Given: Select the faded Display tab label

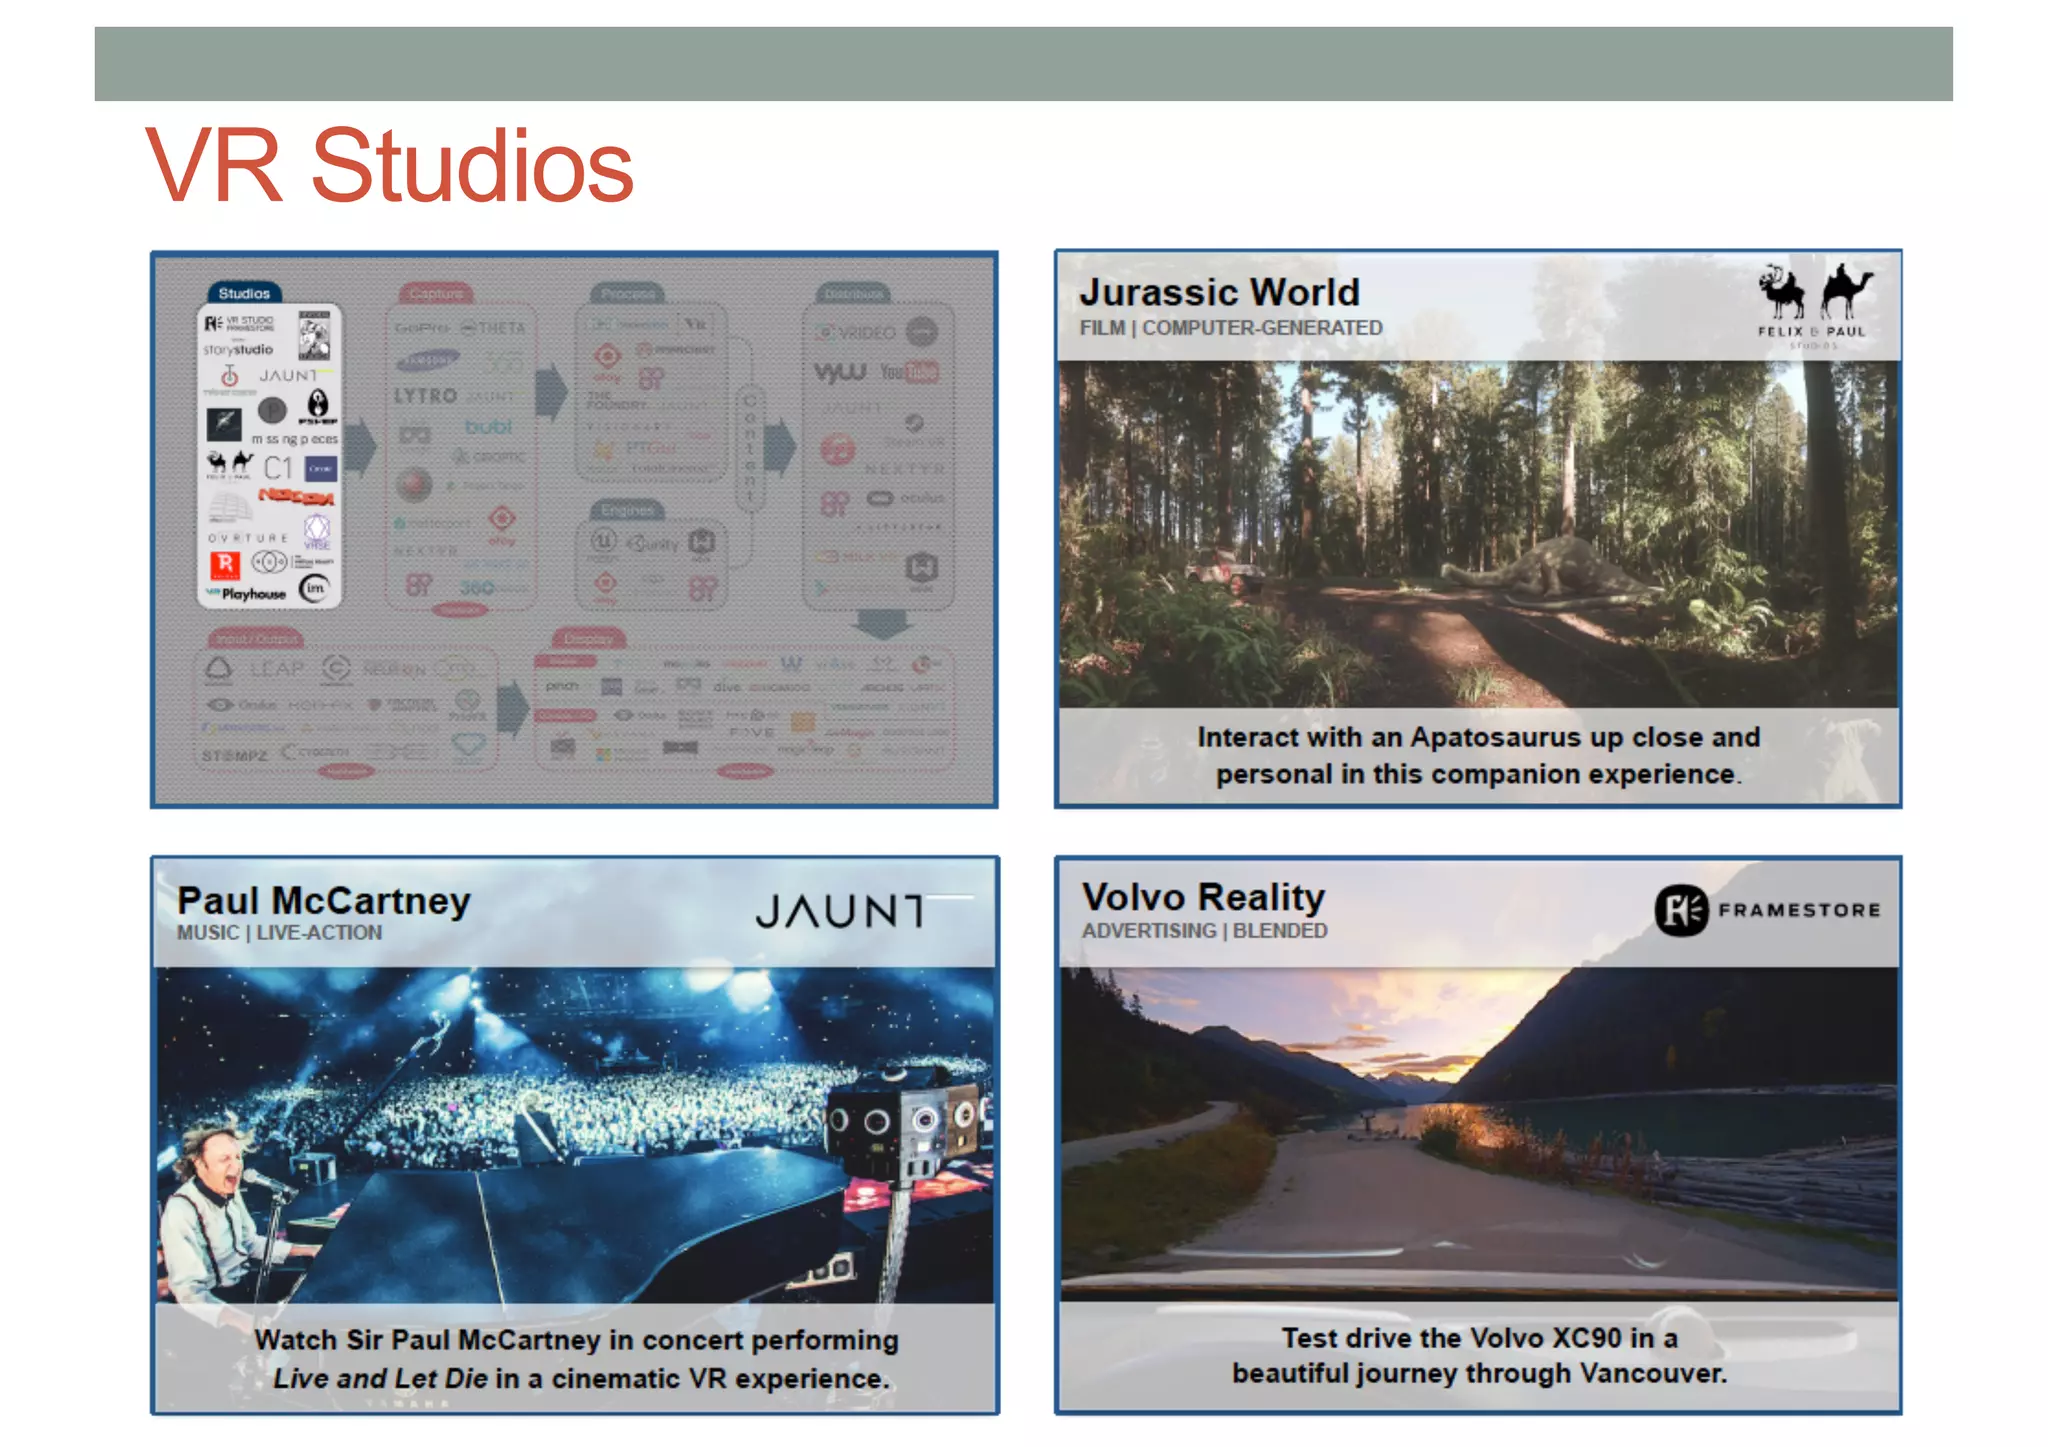Looking at the screenshot, I should click(x=588, y=638).
